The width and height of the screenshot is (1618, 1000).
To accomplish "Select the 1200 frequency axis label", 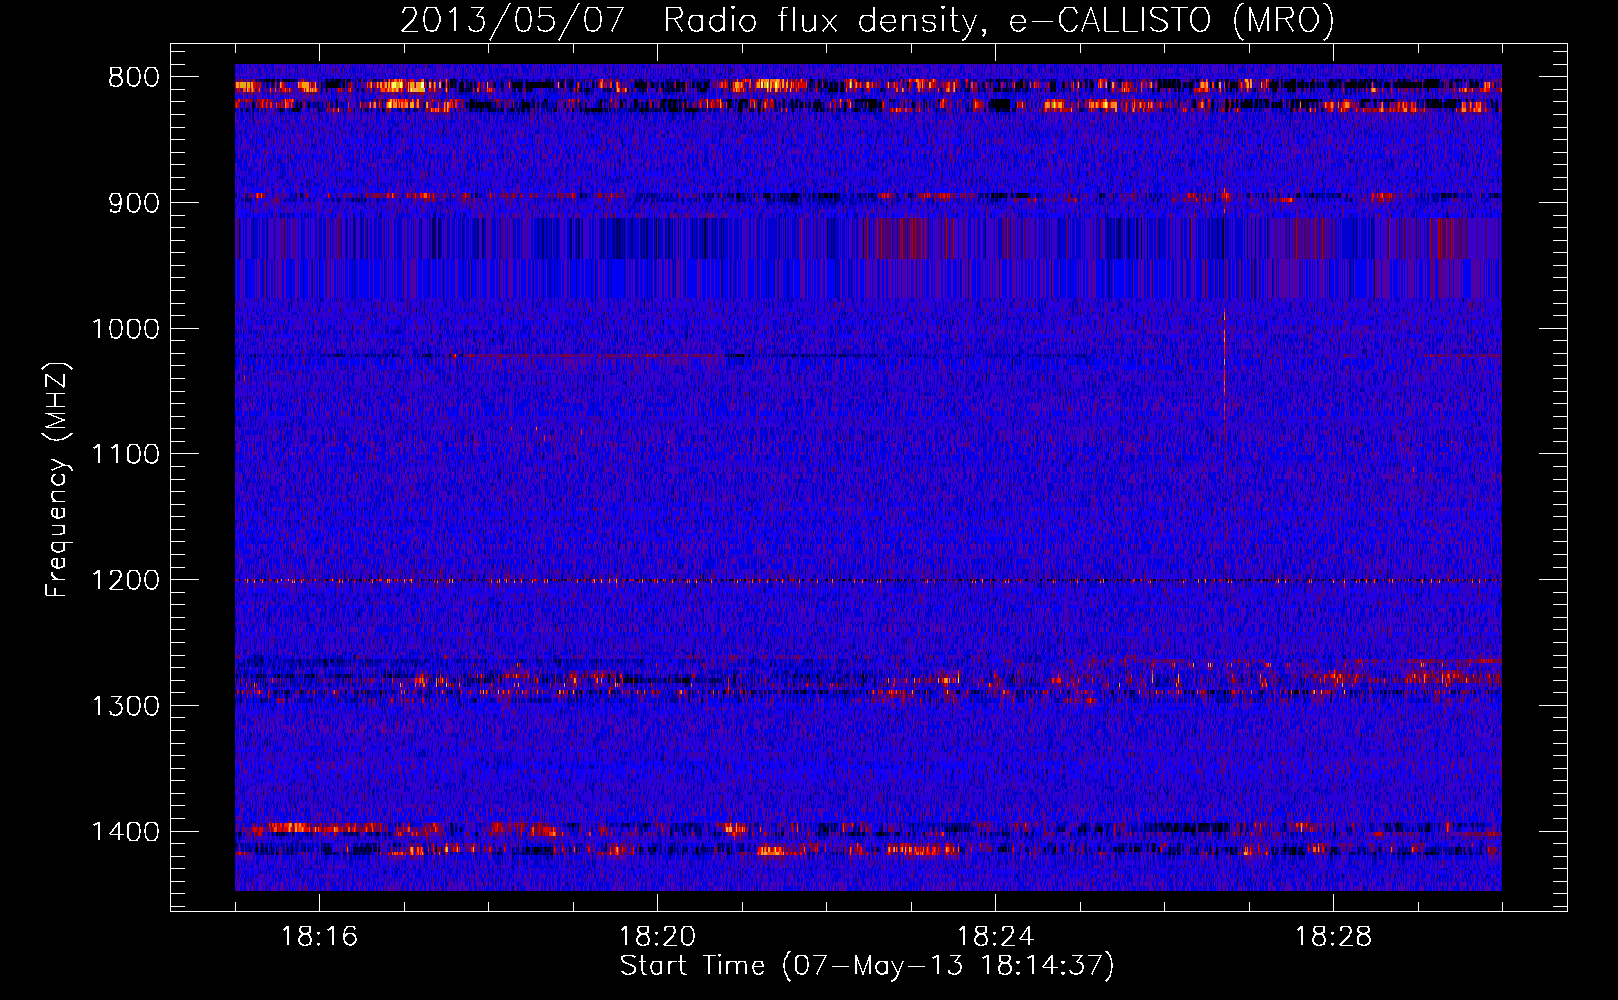I will 125,580.
